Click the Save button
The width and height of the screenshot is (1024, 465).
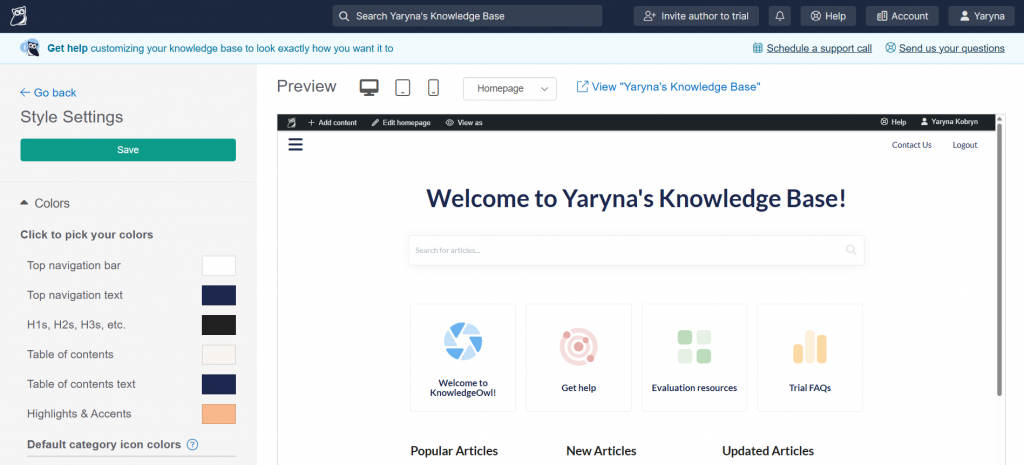pyautogui.click(x=128, y=150)
